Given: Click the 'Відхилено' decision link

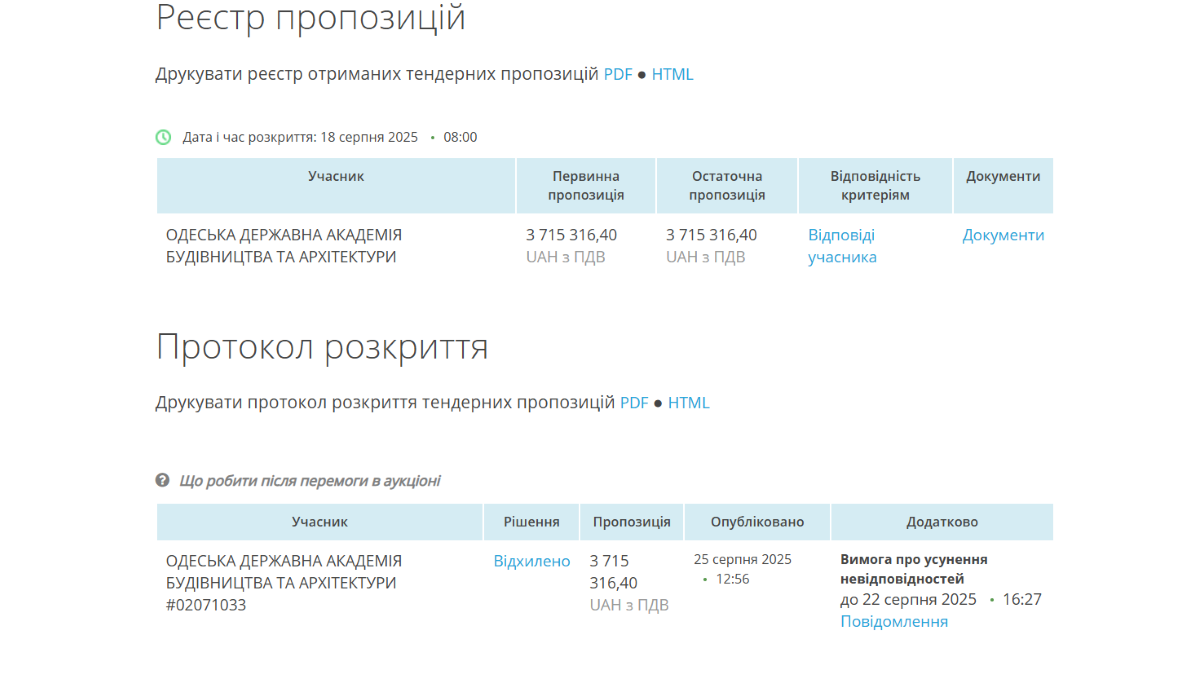Looking at the screenshot, I should (532, 561).
